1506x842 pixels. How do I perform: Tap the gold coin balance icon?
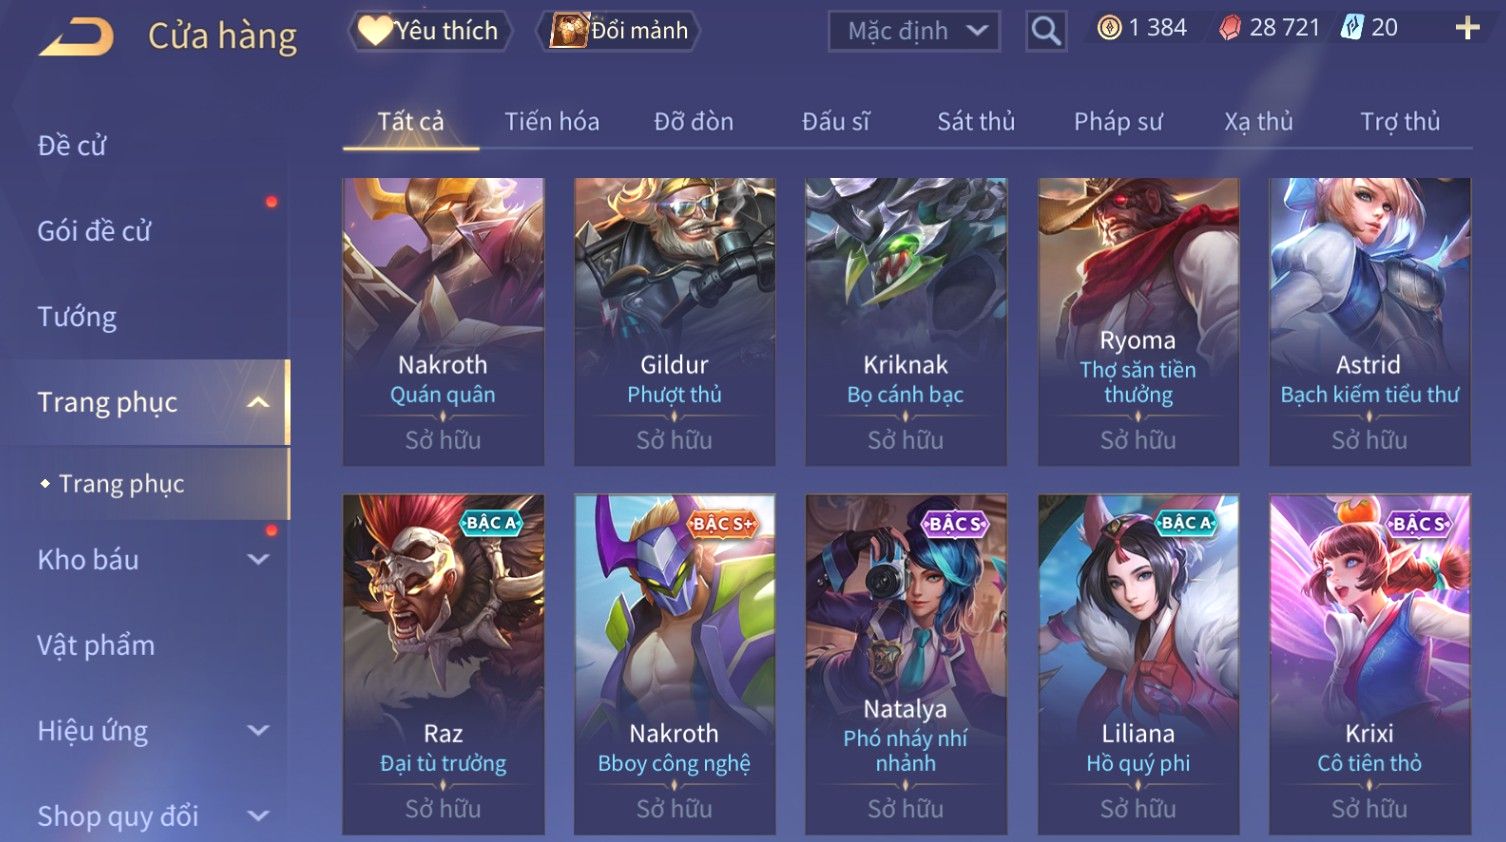pos(1109,28)
